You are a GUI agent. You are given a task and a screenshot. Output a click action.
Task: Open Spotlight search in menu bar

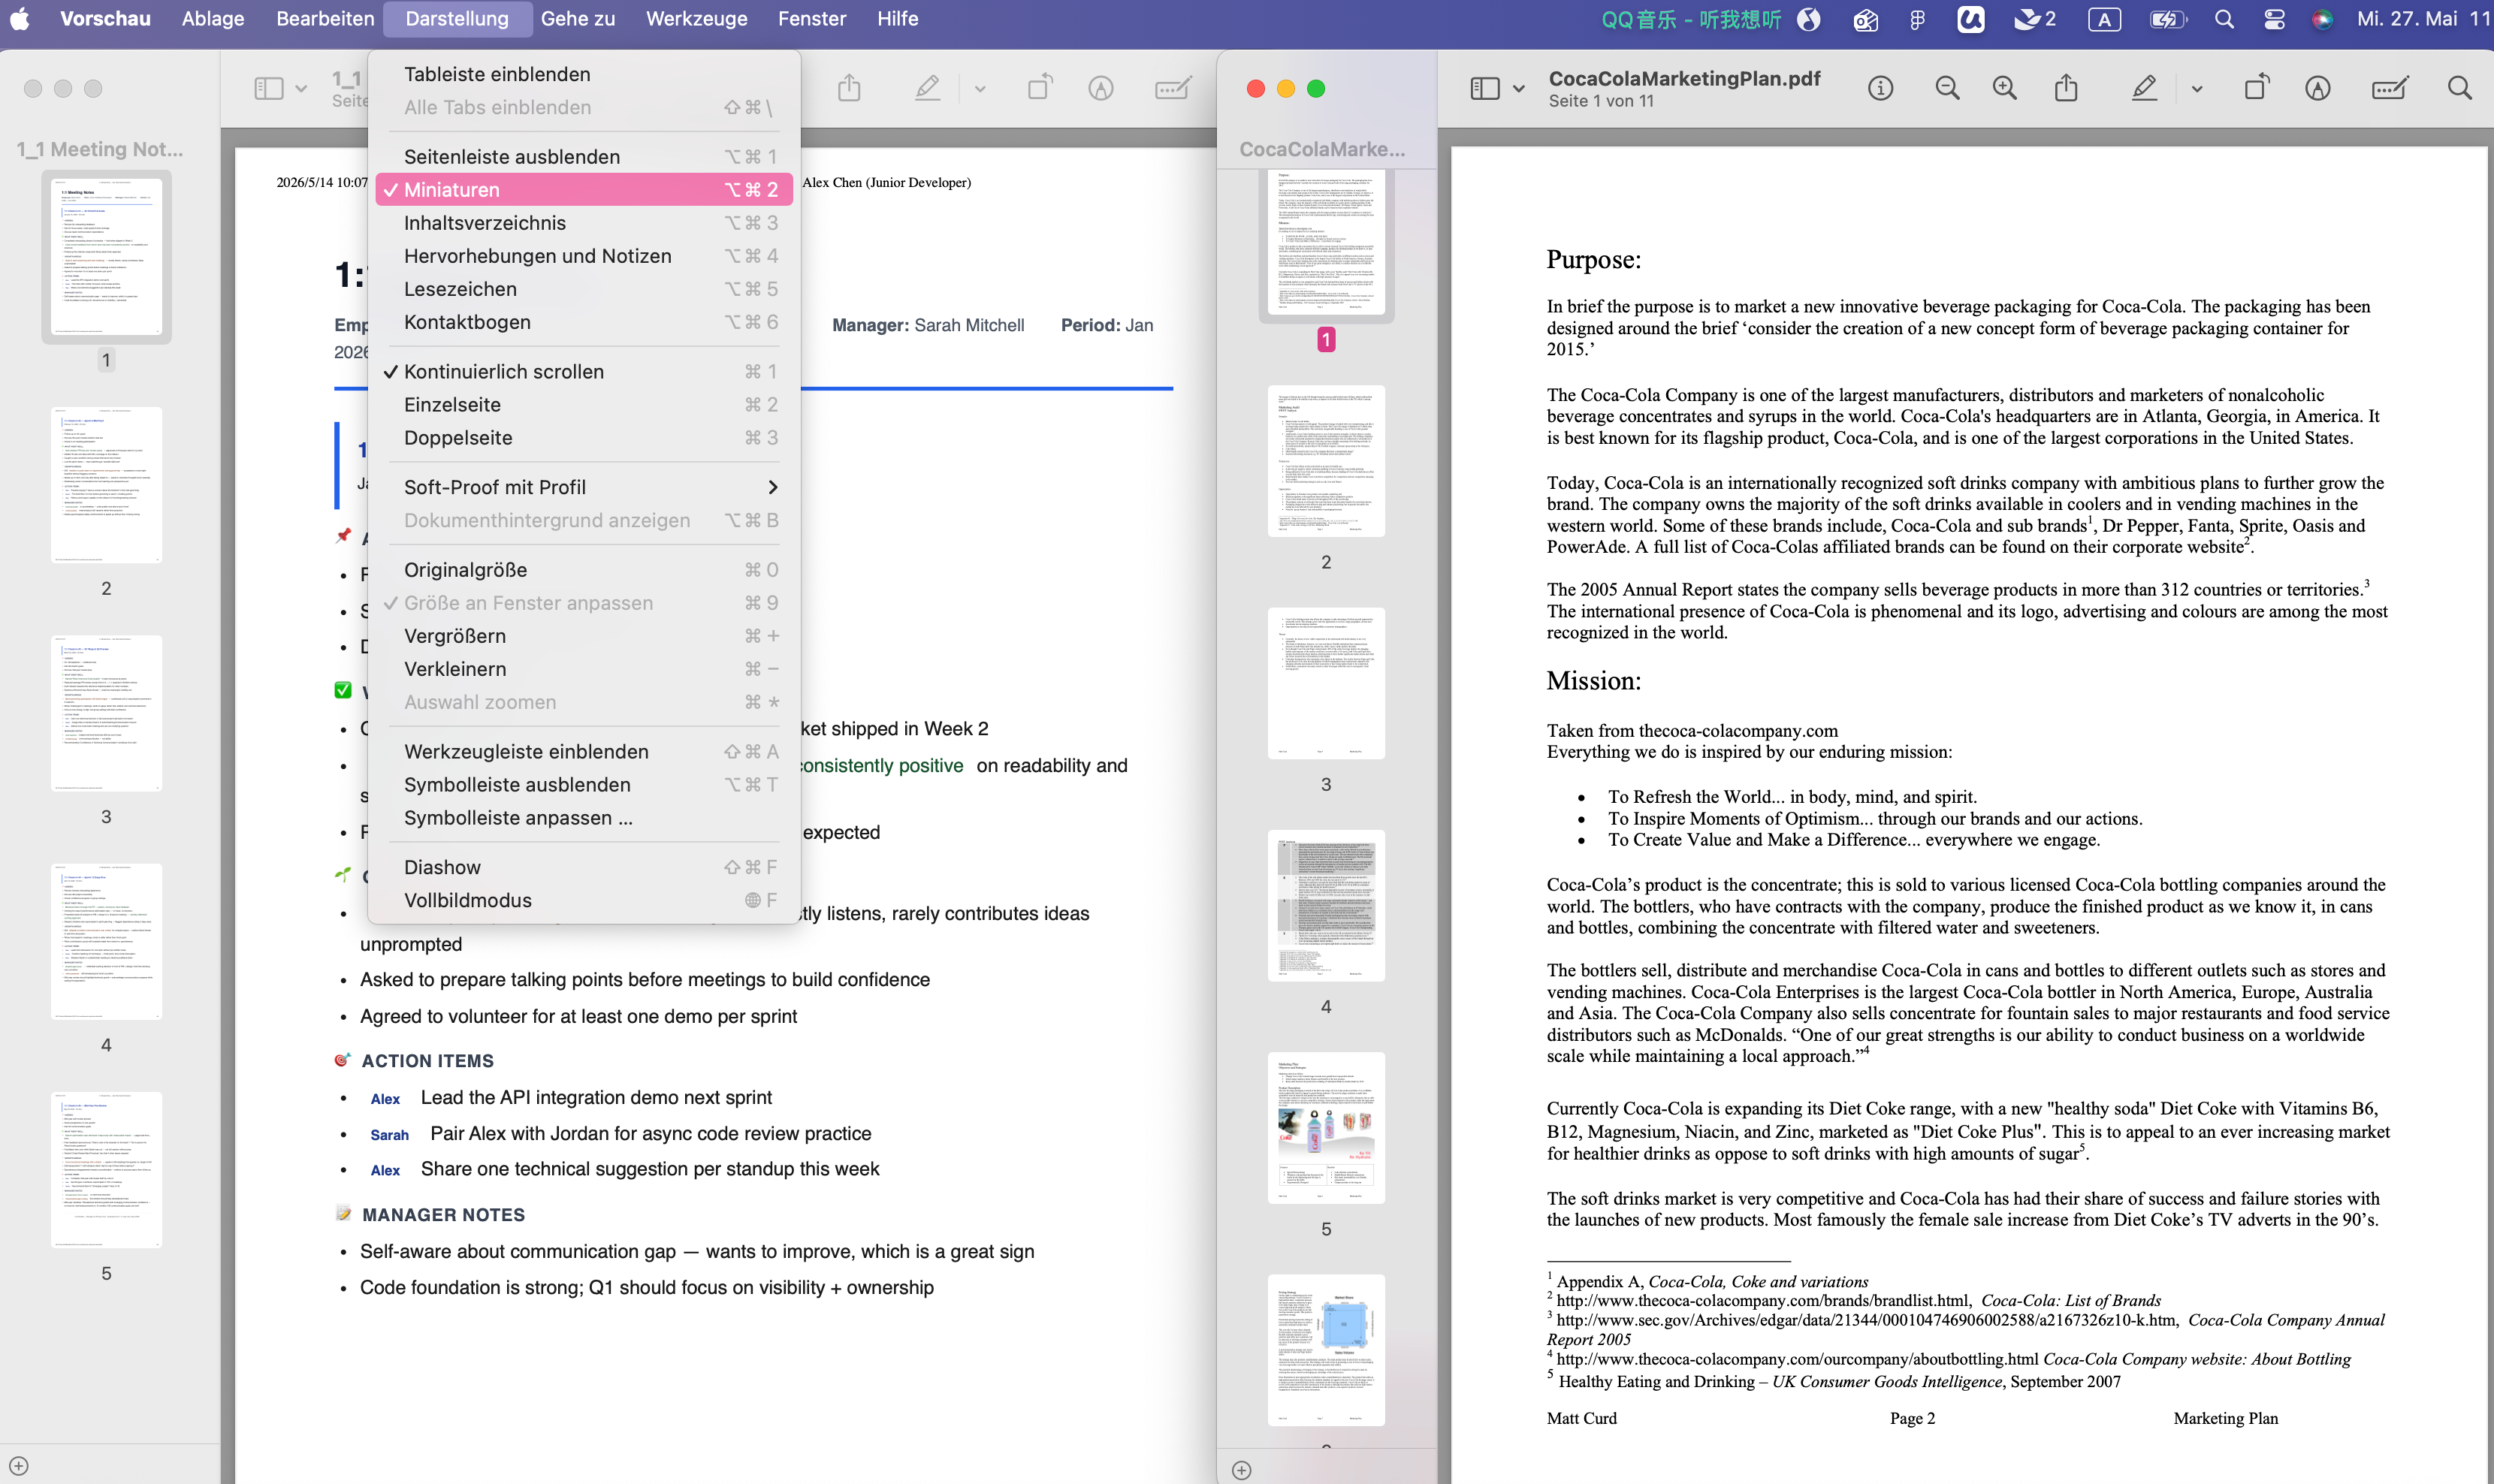point(2224,19)
